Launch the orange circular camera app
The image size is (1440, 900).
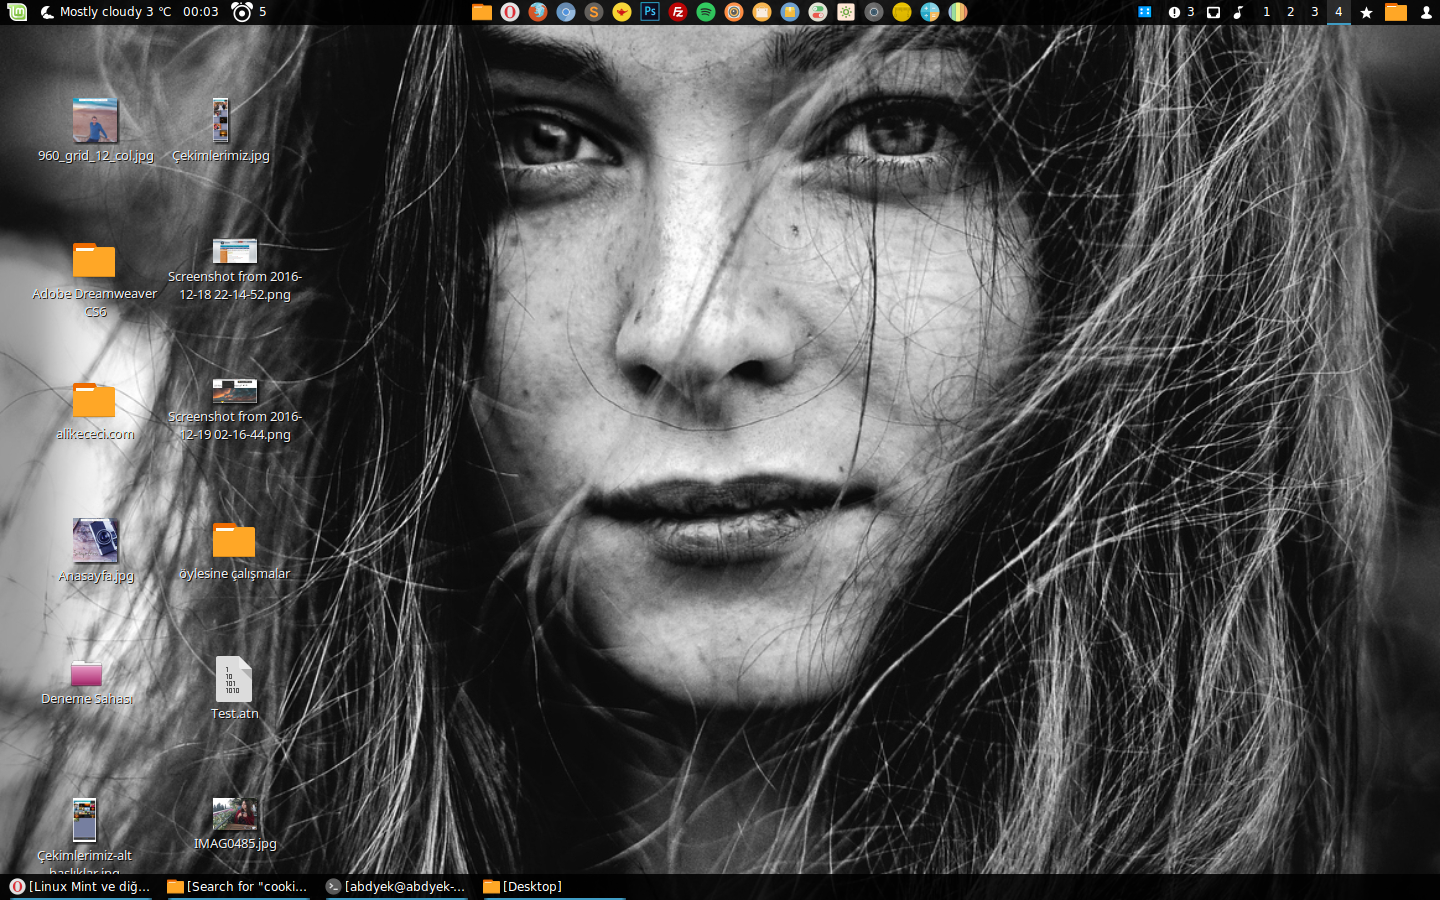pos(734,12)
